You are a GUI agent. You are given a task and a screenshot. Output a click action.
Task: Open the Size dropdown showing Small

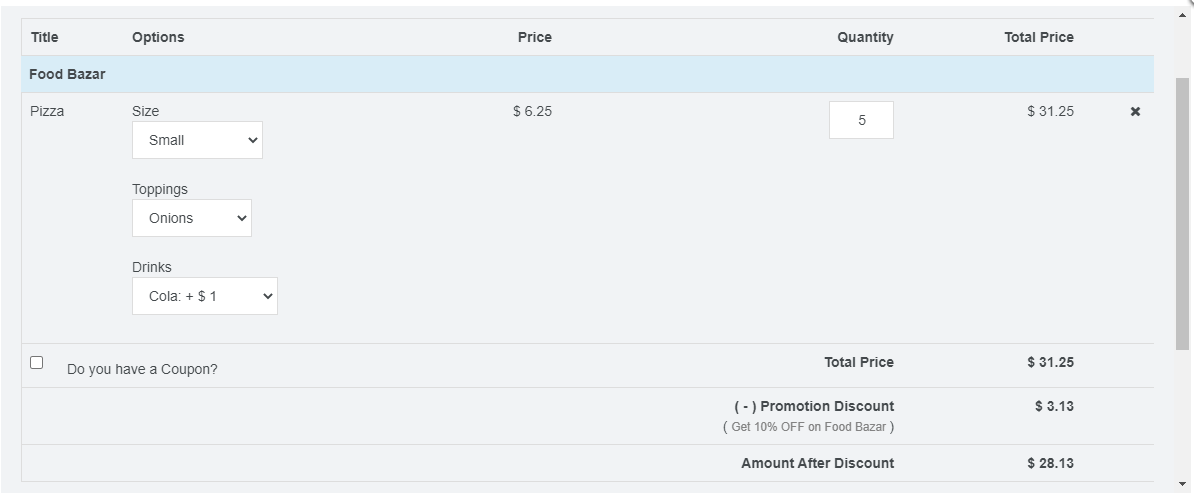(197, 140)
